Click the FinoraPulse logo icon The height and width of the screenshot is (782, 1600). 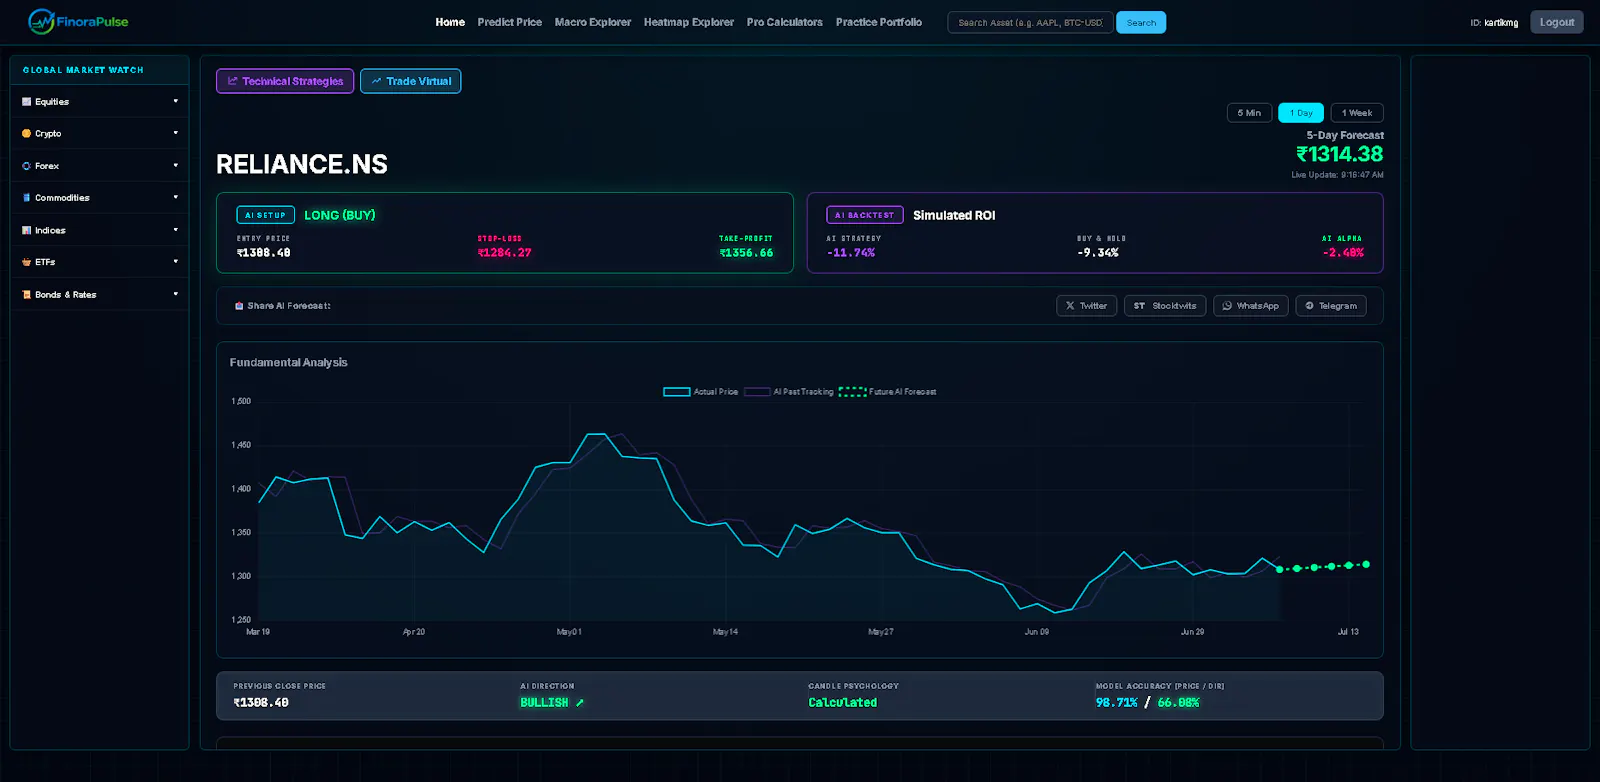[41, 21]
